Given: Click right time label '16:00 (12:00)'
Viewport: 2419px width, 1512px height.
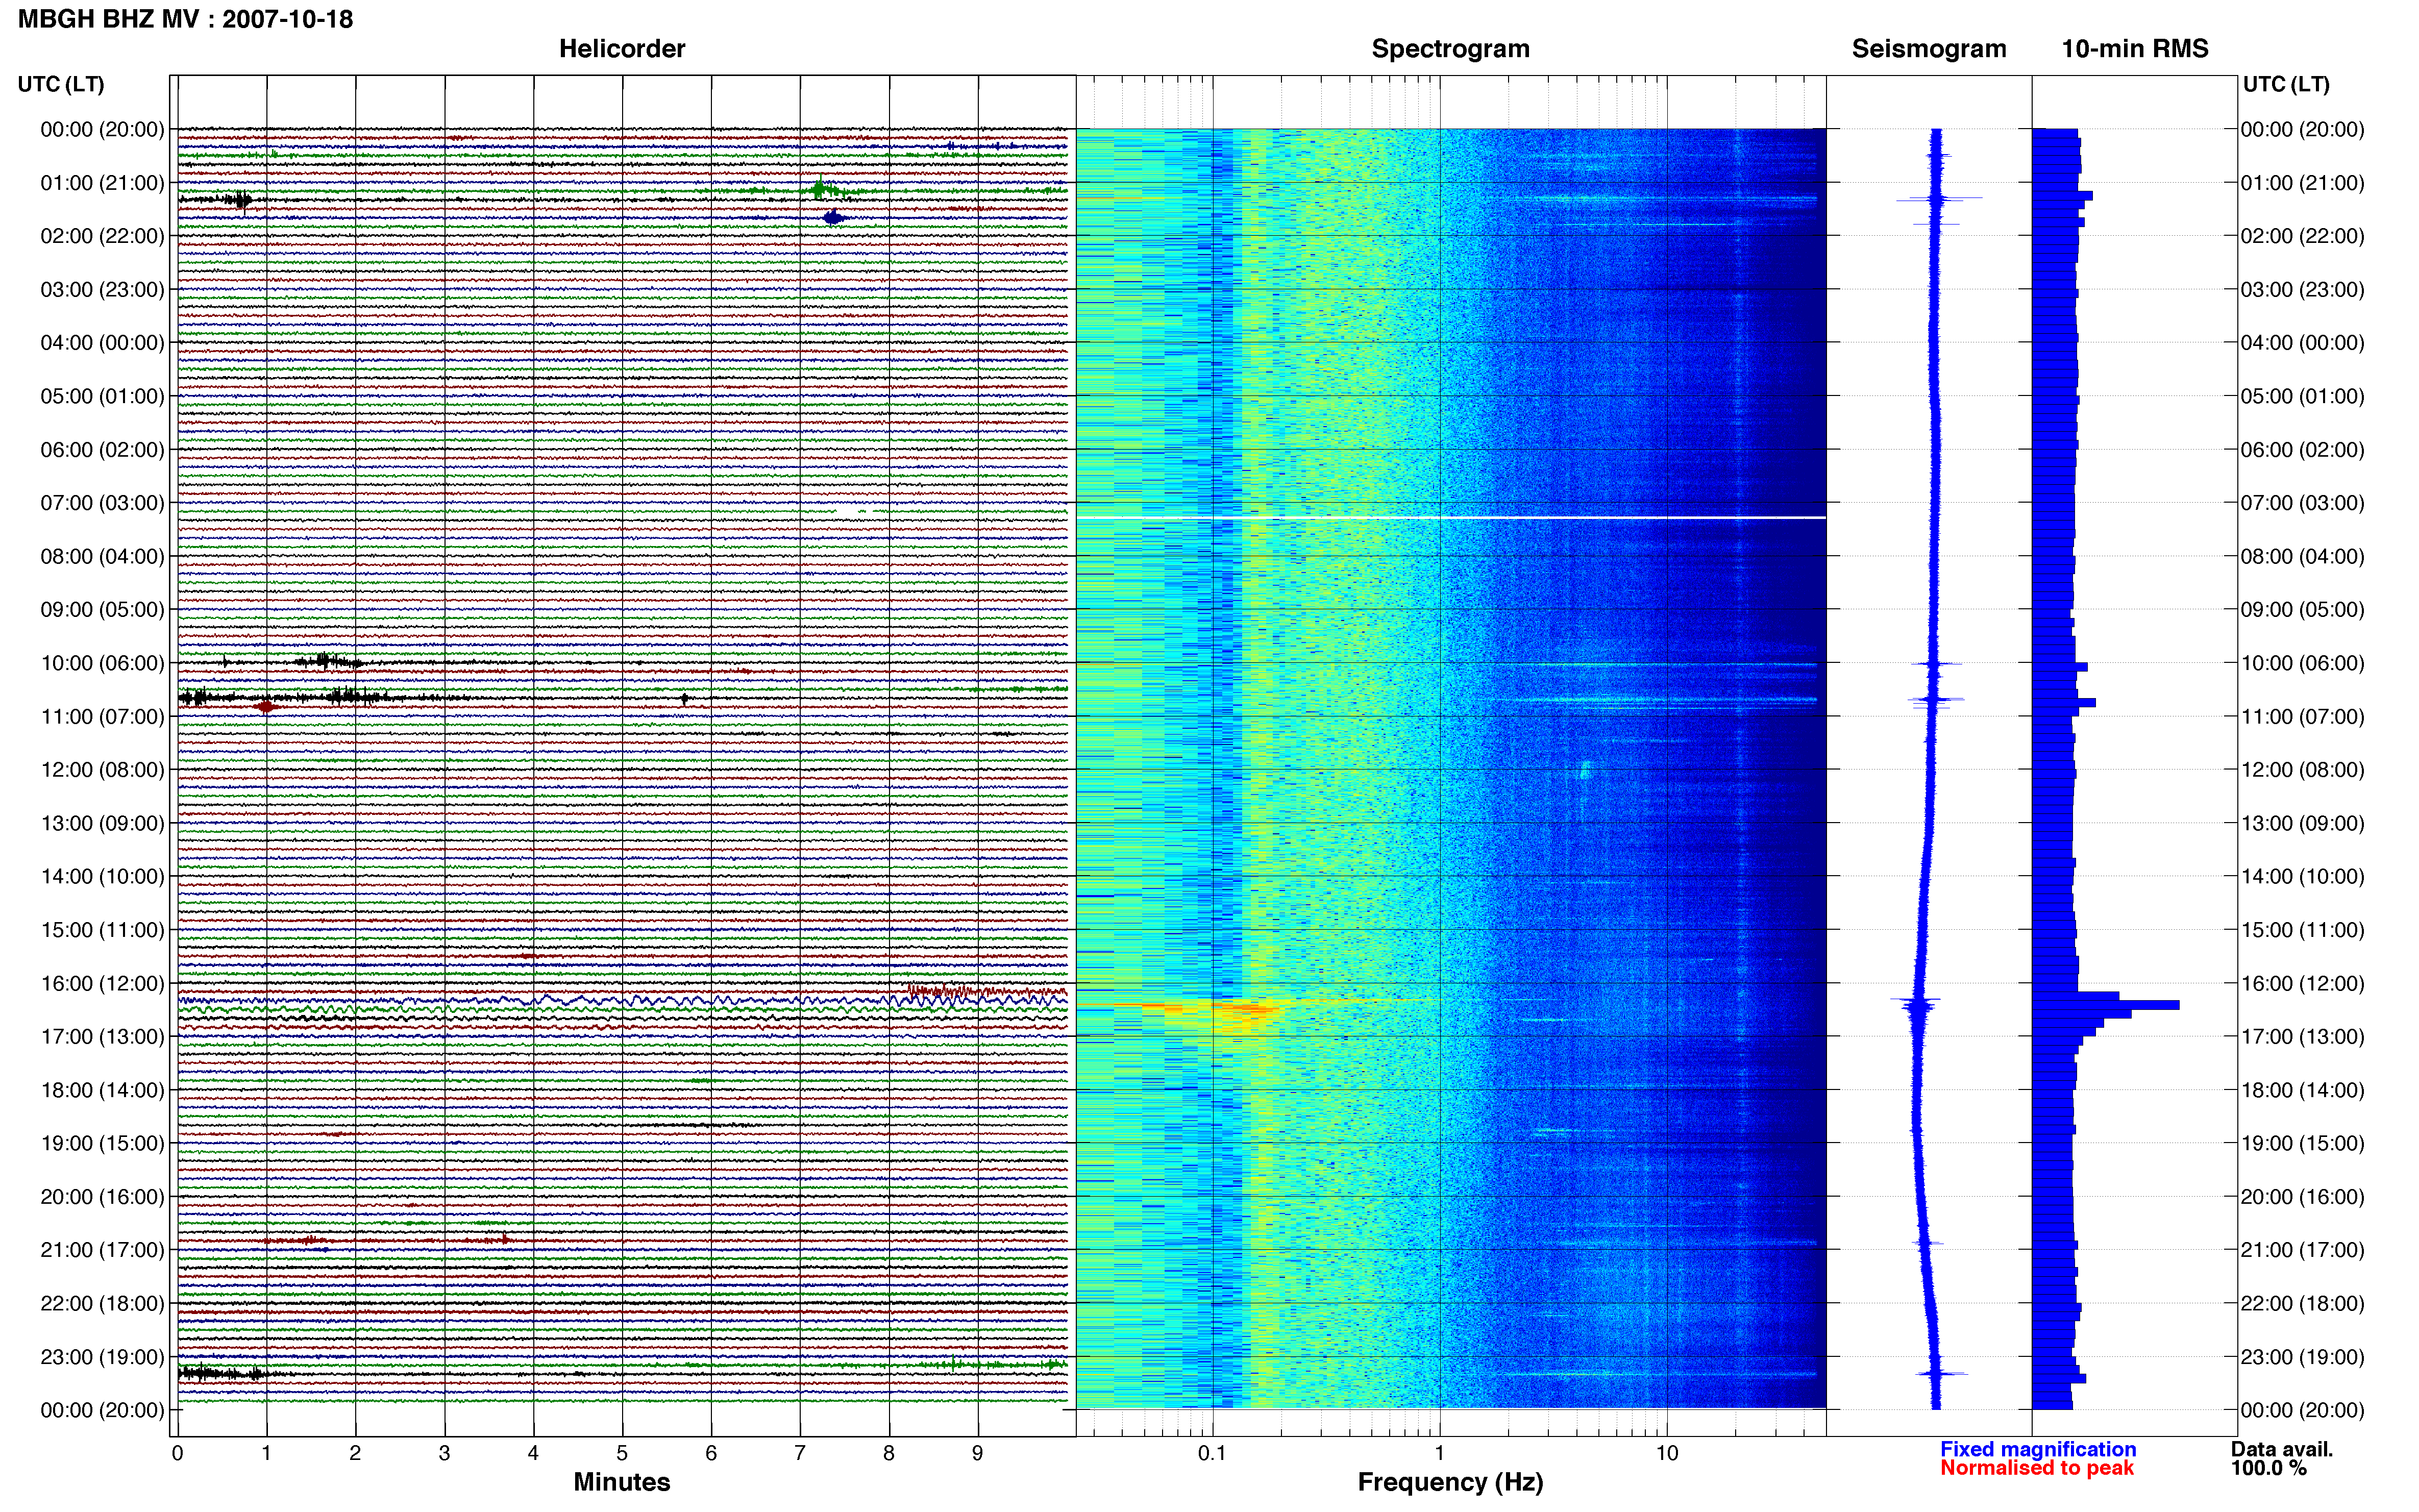Looking at the screenshot, I should (2303, 983).
